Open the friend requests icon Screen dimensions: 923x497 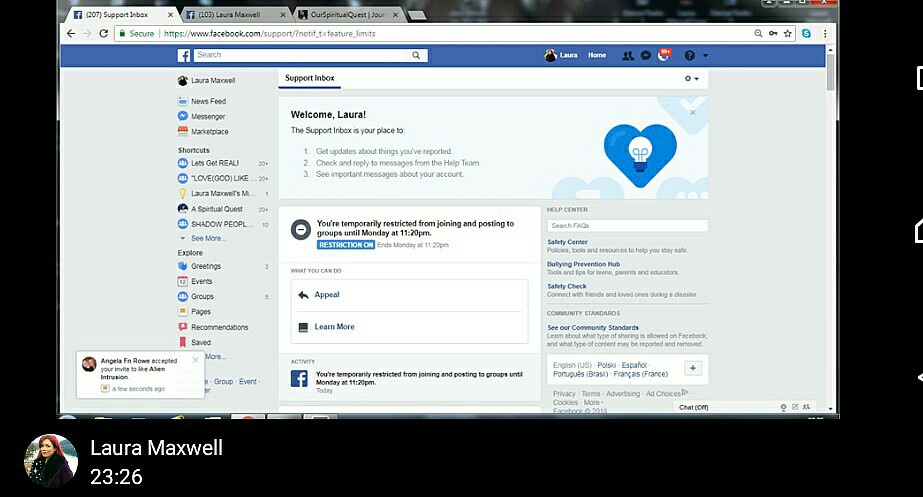point(628,56)
